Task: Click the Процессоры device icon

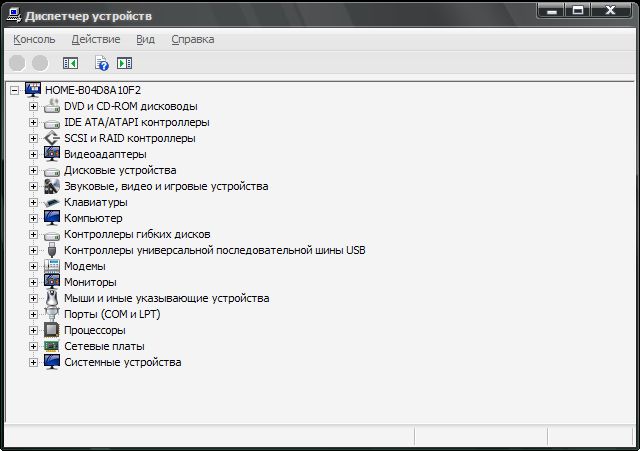Action: (52, 330)
